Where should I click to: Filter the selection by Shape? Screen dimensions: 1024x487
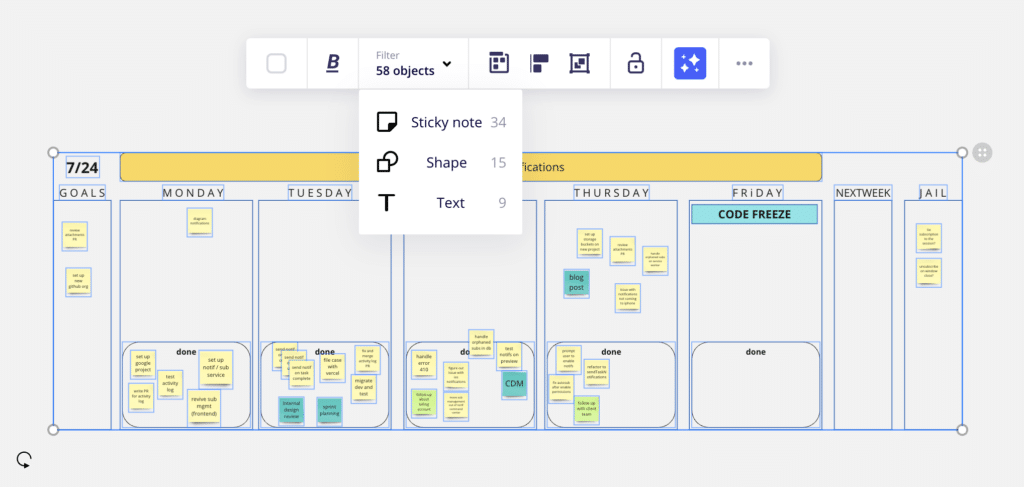point(441,163)
